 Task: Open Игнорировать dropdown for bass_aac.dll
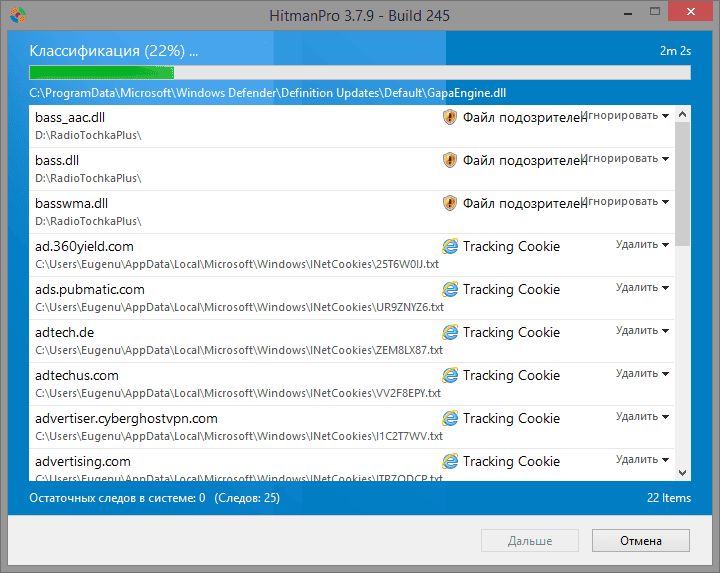(625, 116)
